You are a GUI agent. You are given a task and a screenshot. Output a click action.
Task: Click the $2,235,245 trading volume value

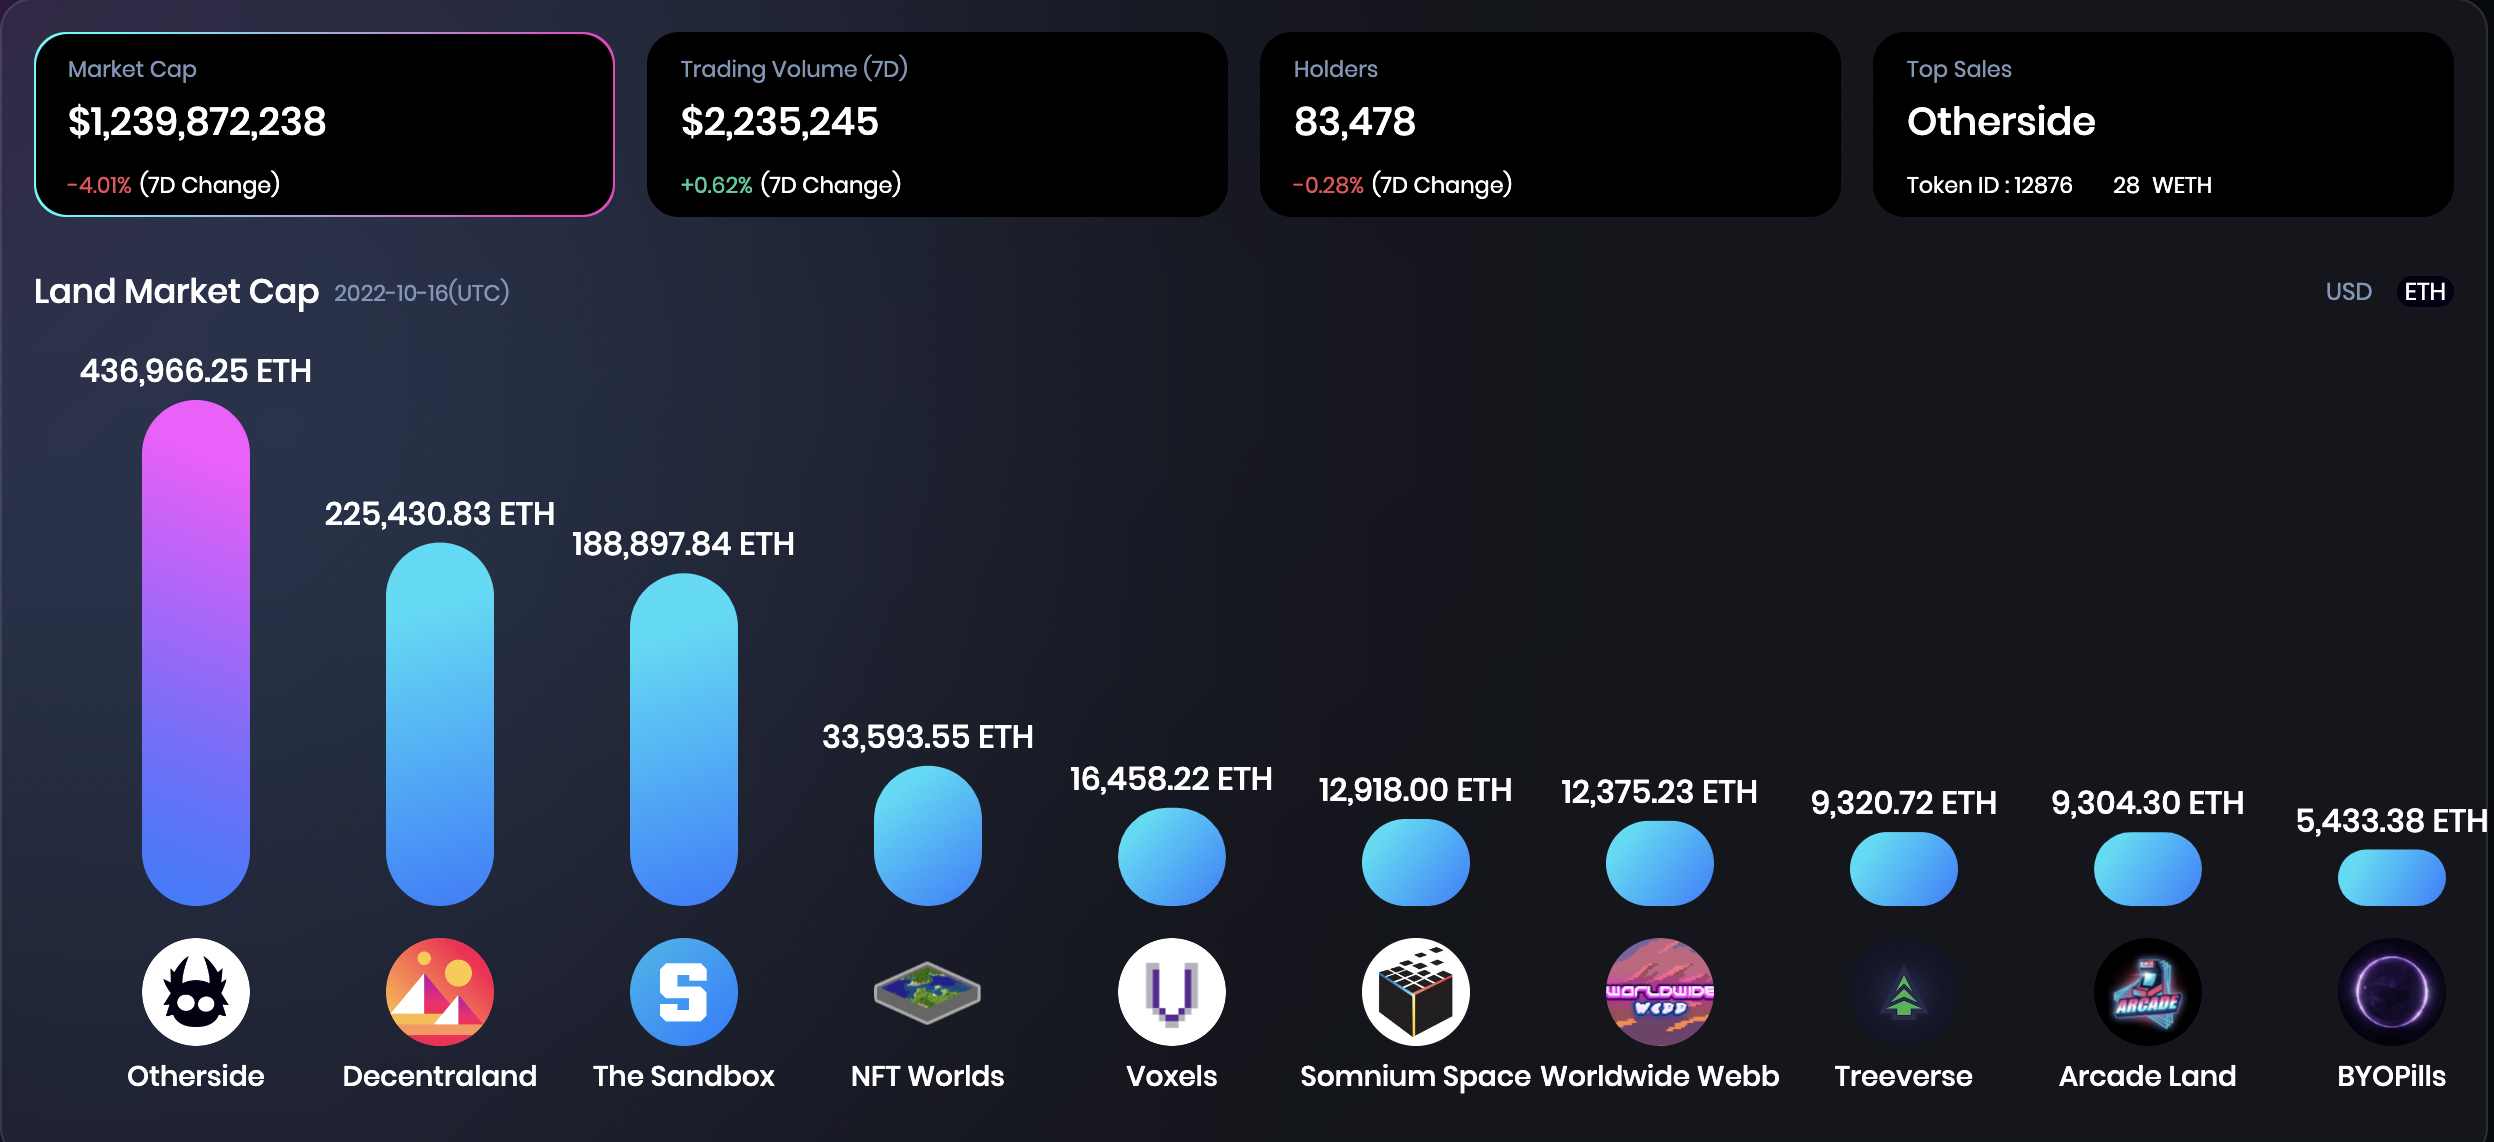(x=780, y=122)
